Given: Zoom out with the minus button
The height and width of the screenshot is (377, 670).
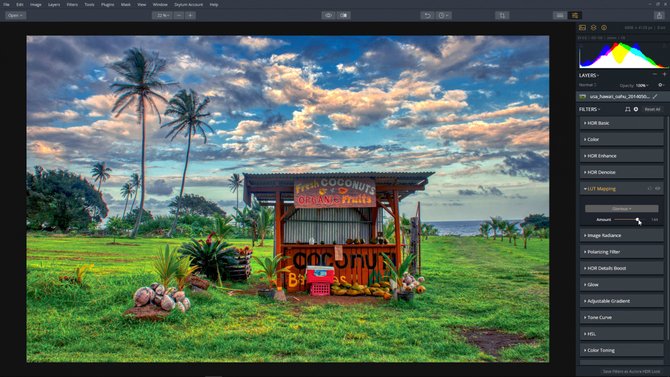Looking at the screenshot, I should [179, 15].
